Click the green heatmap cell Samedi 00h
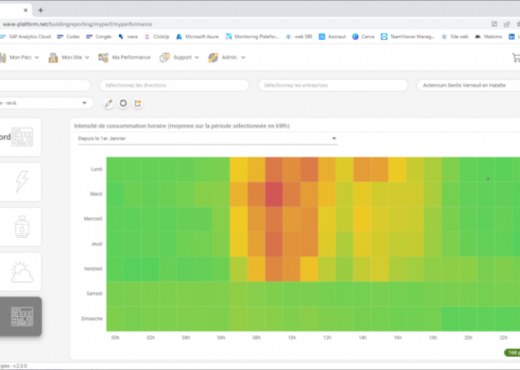520x370 pixels. (x=115, y=294)
